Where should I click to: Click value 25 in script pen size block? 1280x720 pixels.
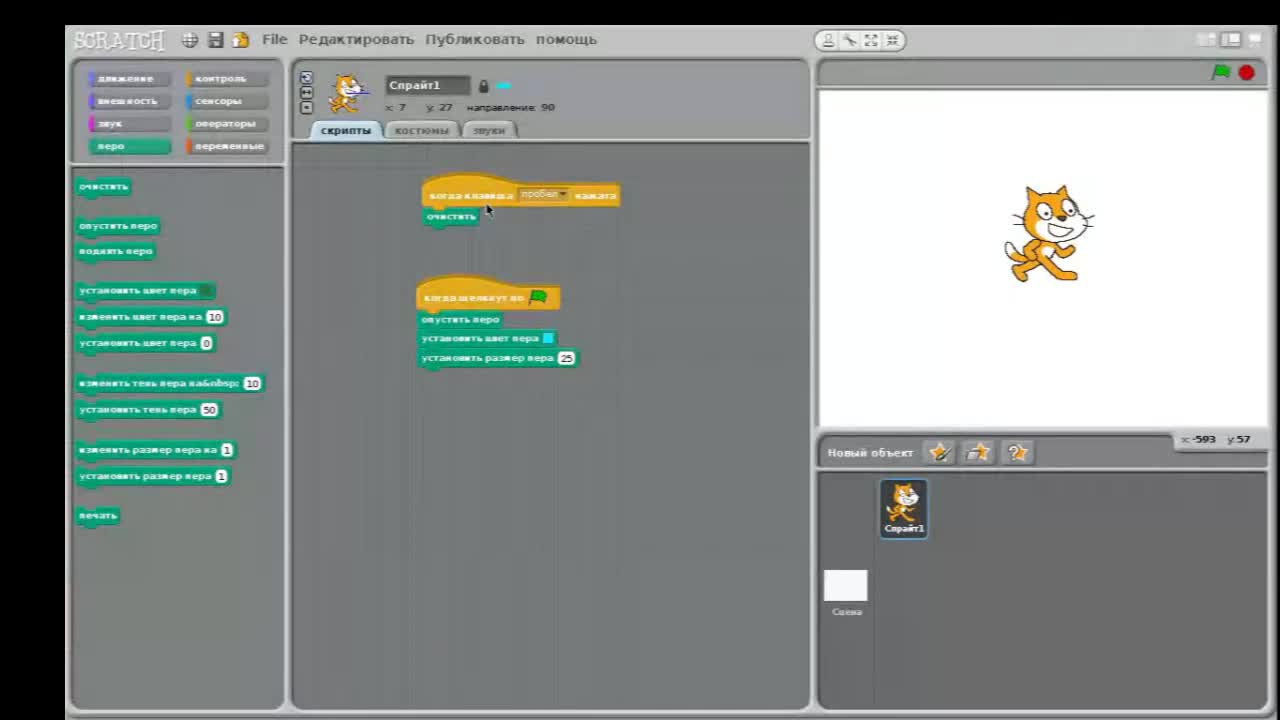(567, 358)
